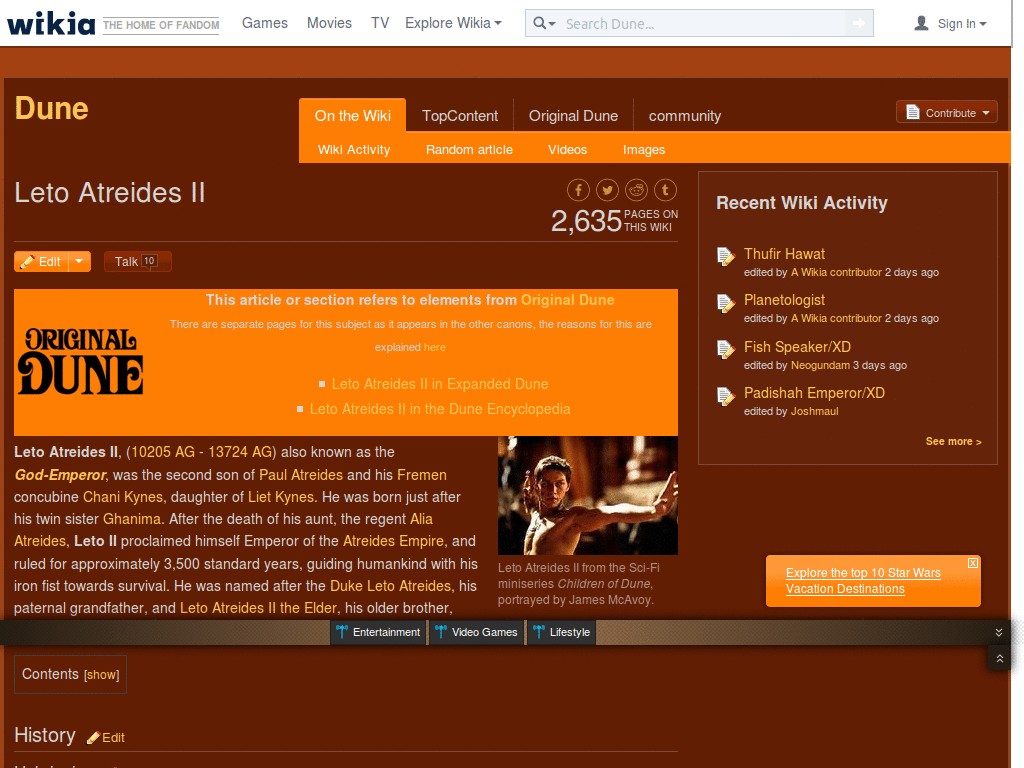Click scroll-to-top double chevron button
This screenshot has width=1024, height=768.
[x=999, y=658]
